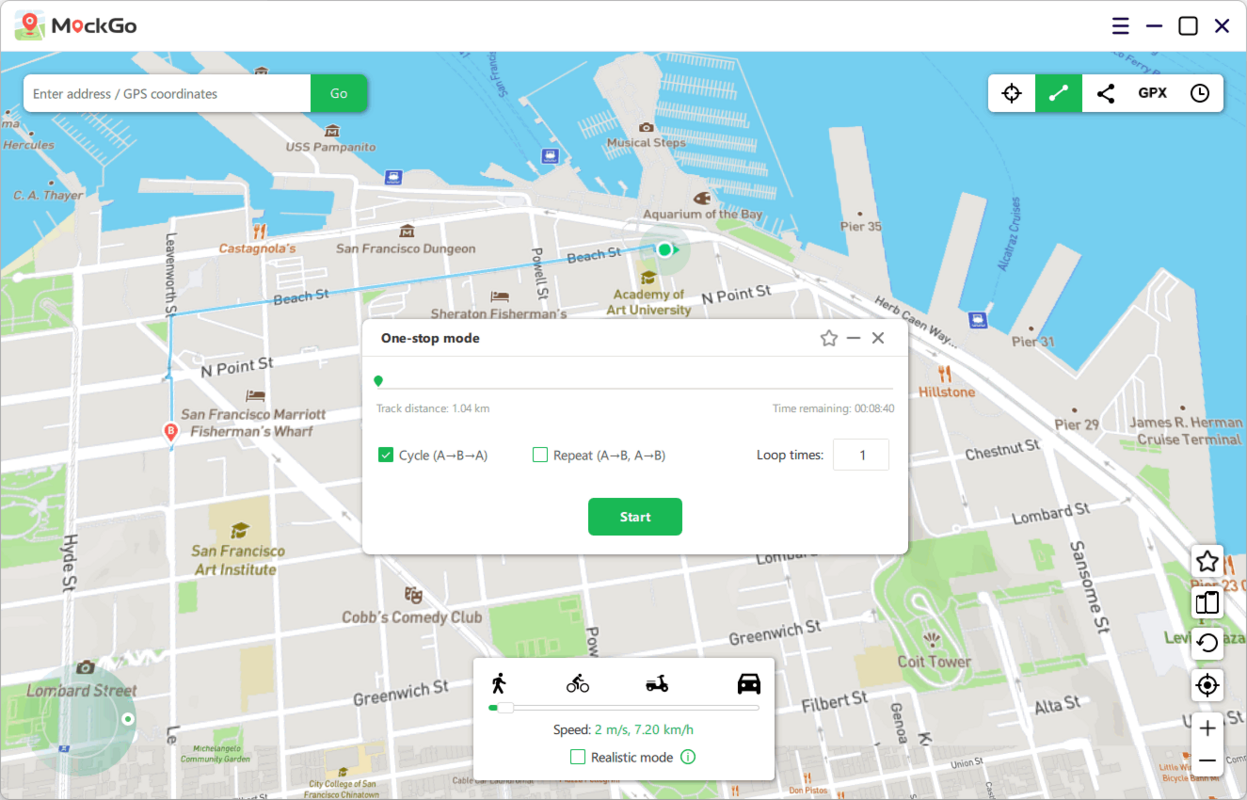Viewport: 1247px width, 800px height.
Task: Center map on current location target icon
Action: click(1207, 685)
